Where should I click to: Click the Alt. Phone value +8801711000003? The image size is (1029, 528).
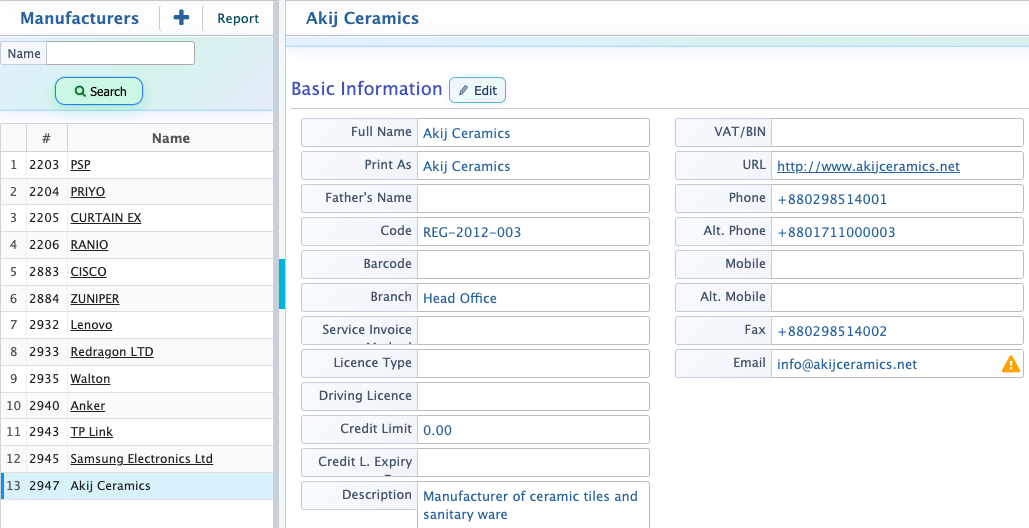coord(836,232)
